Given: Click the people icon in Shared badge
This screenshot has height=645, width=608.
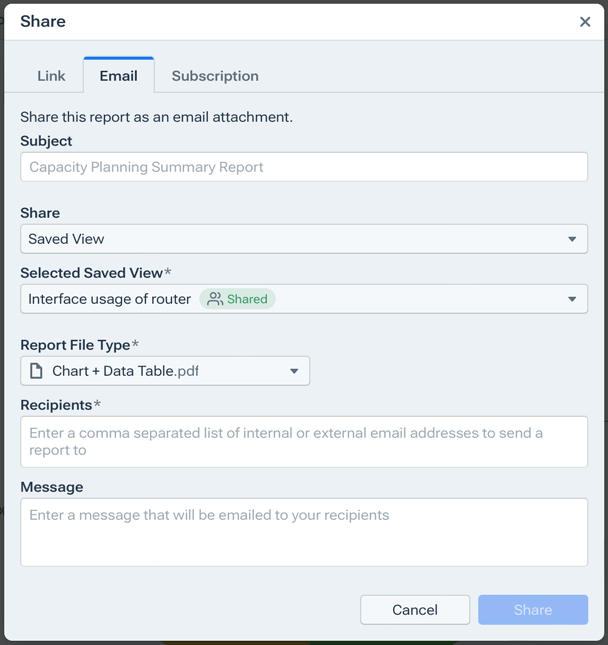Looking at the screenshot, I should (214, 299).
